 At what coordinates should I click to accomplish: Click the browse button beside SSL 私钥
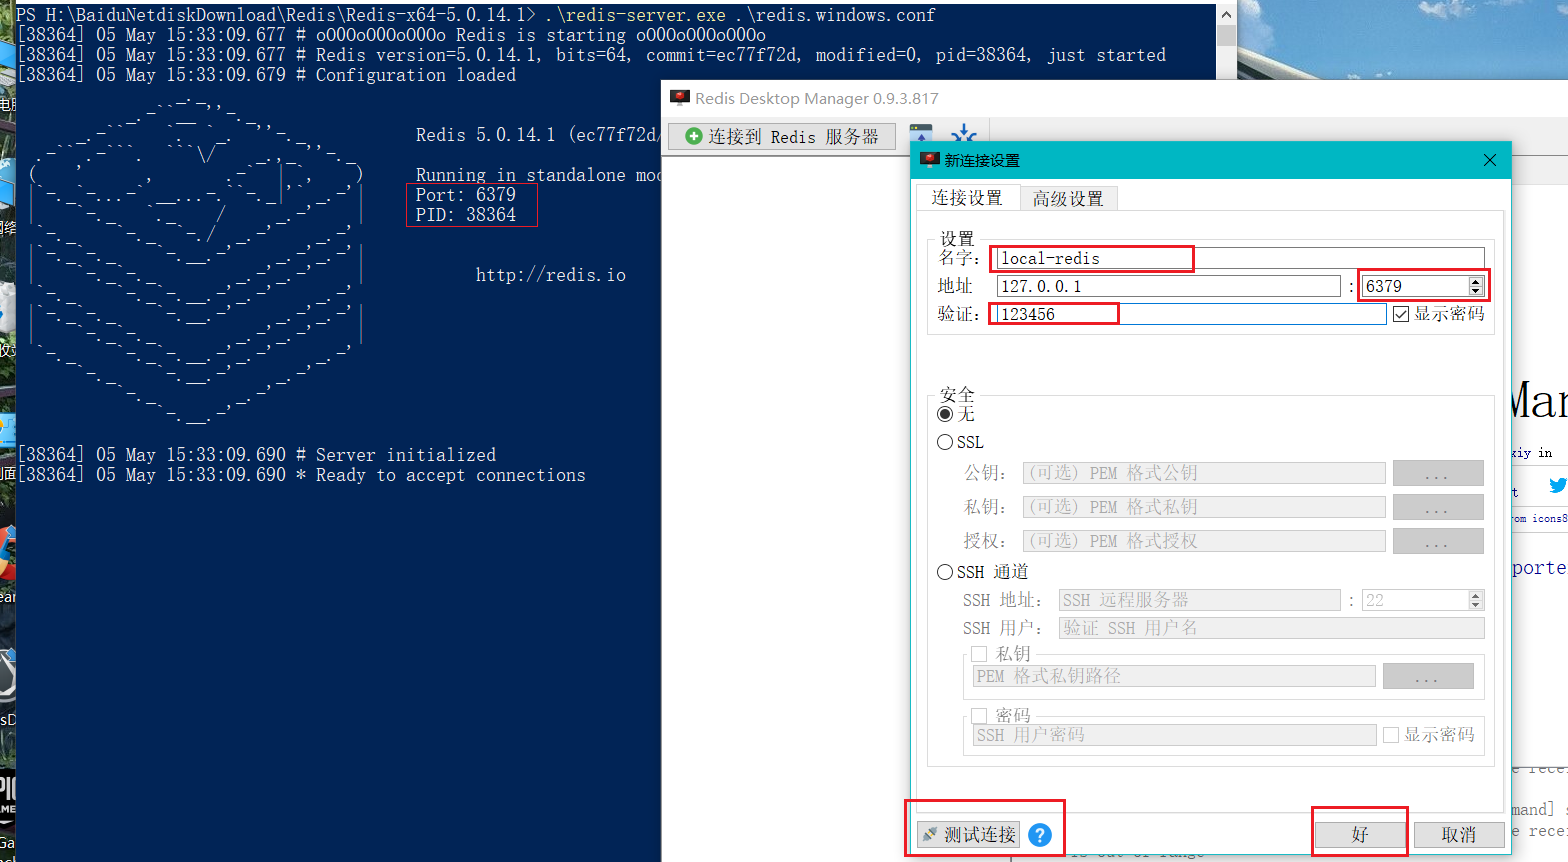coord(1438,507)
